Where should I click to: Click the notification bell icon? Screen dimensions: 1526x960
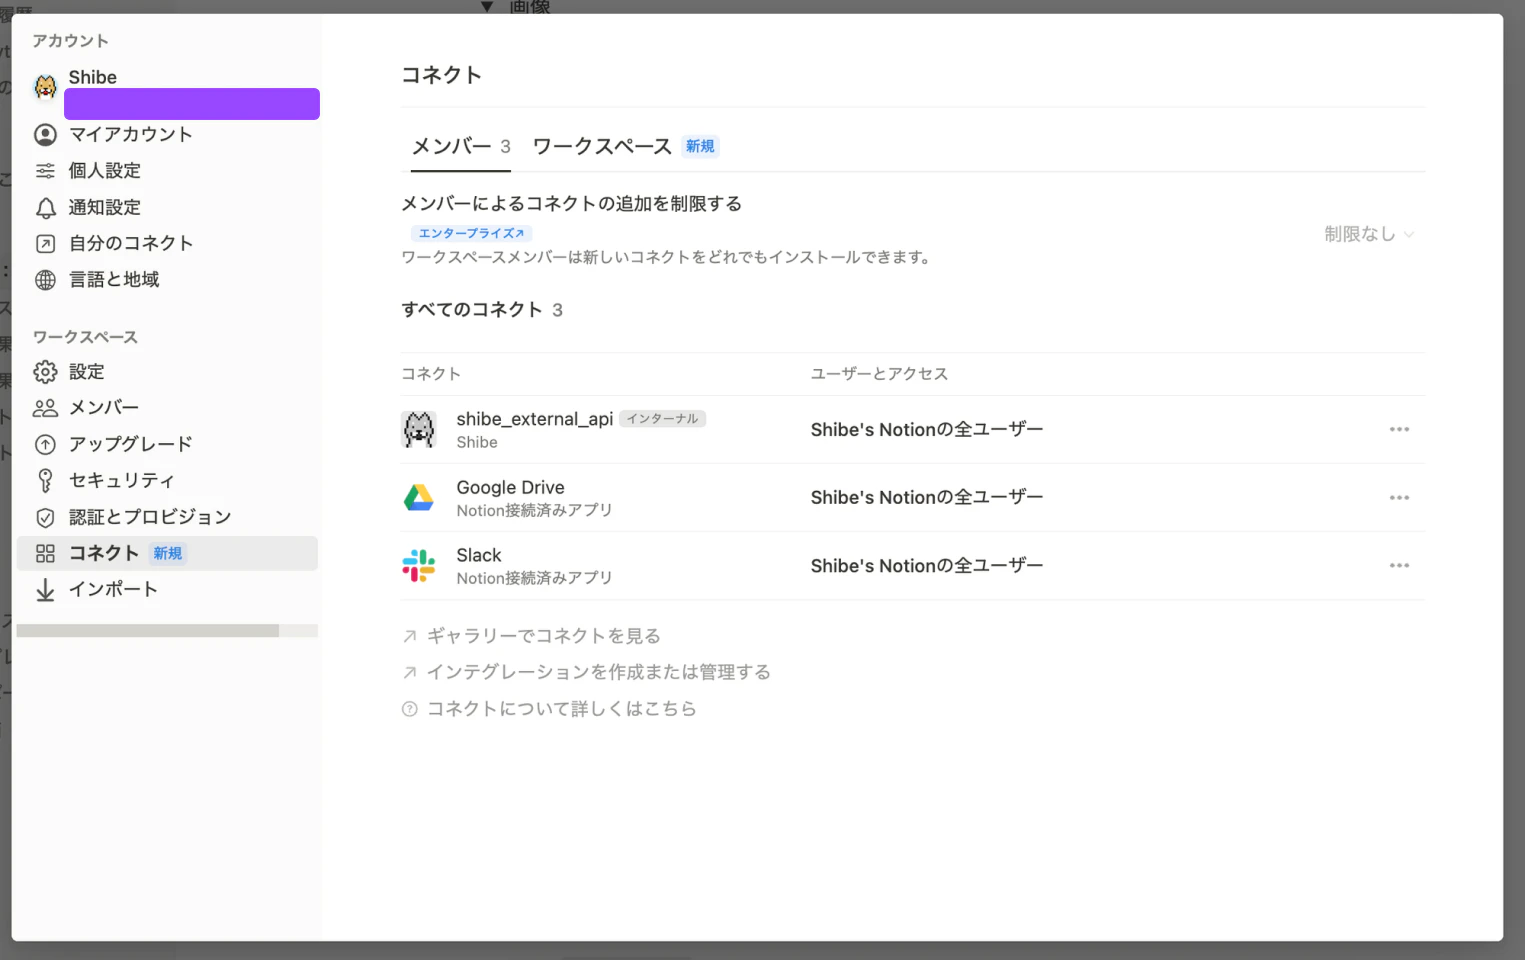click(45, 208)
